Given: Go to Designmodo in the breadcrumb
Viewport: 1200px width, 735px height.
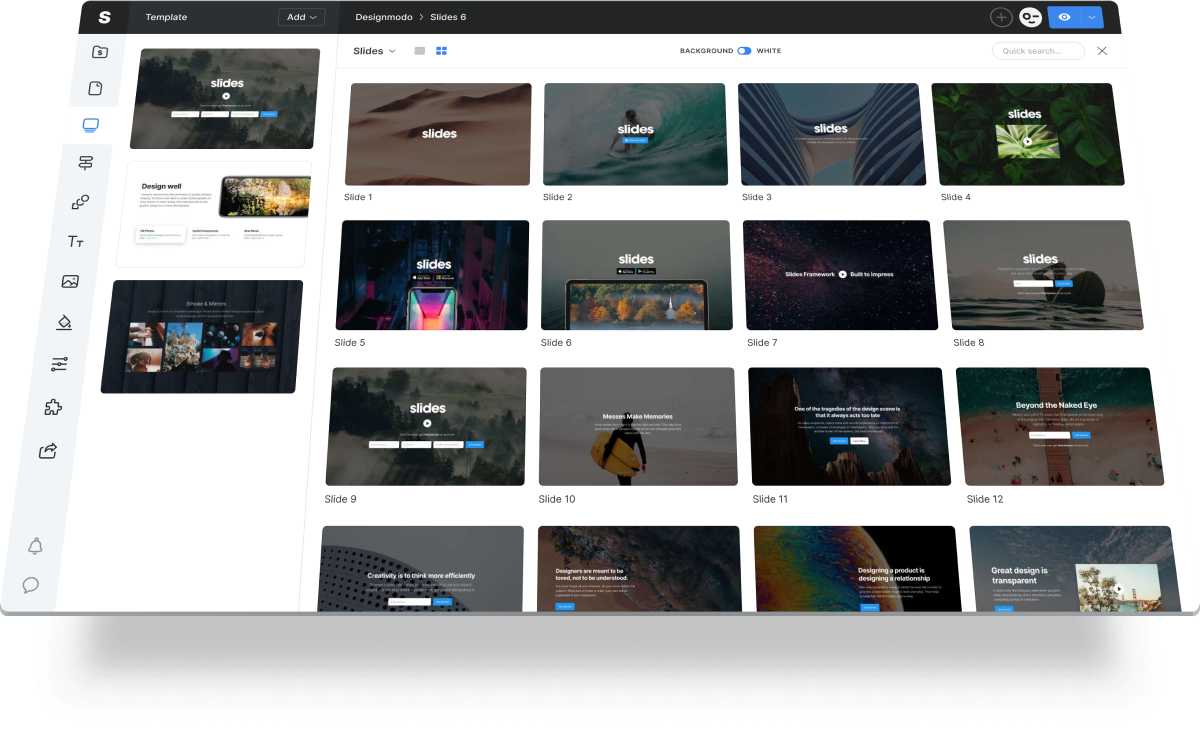Looking at the screenshot, I should click(384, 17).
